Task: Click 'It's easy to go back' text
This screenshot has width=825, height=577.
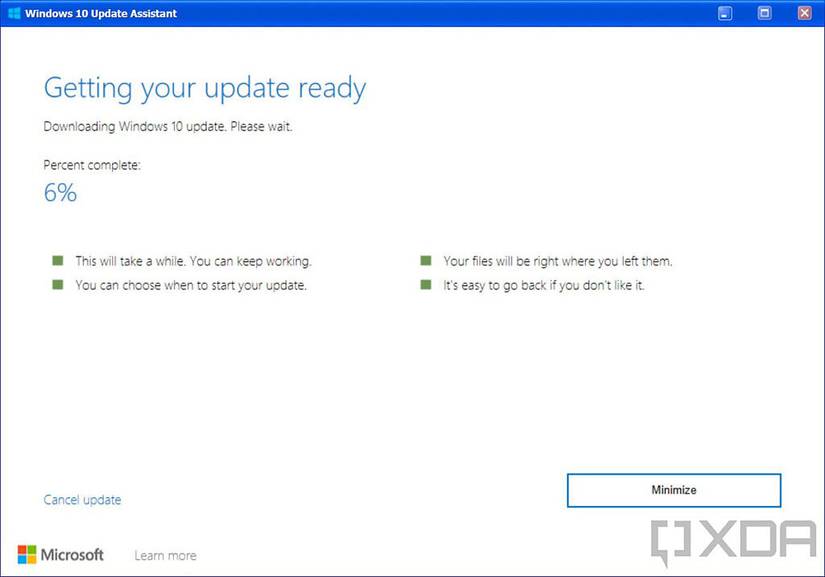Action: 544,285
